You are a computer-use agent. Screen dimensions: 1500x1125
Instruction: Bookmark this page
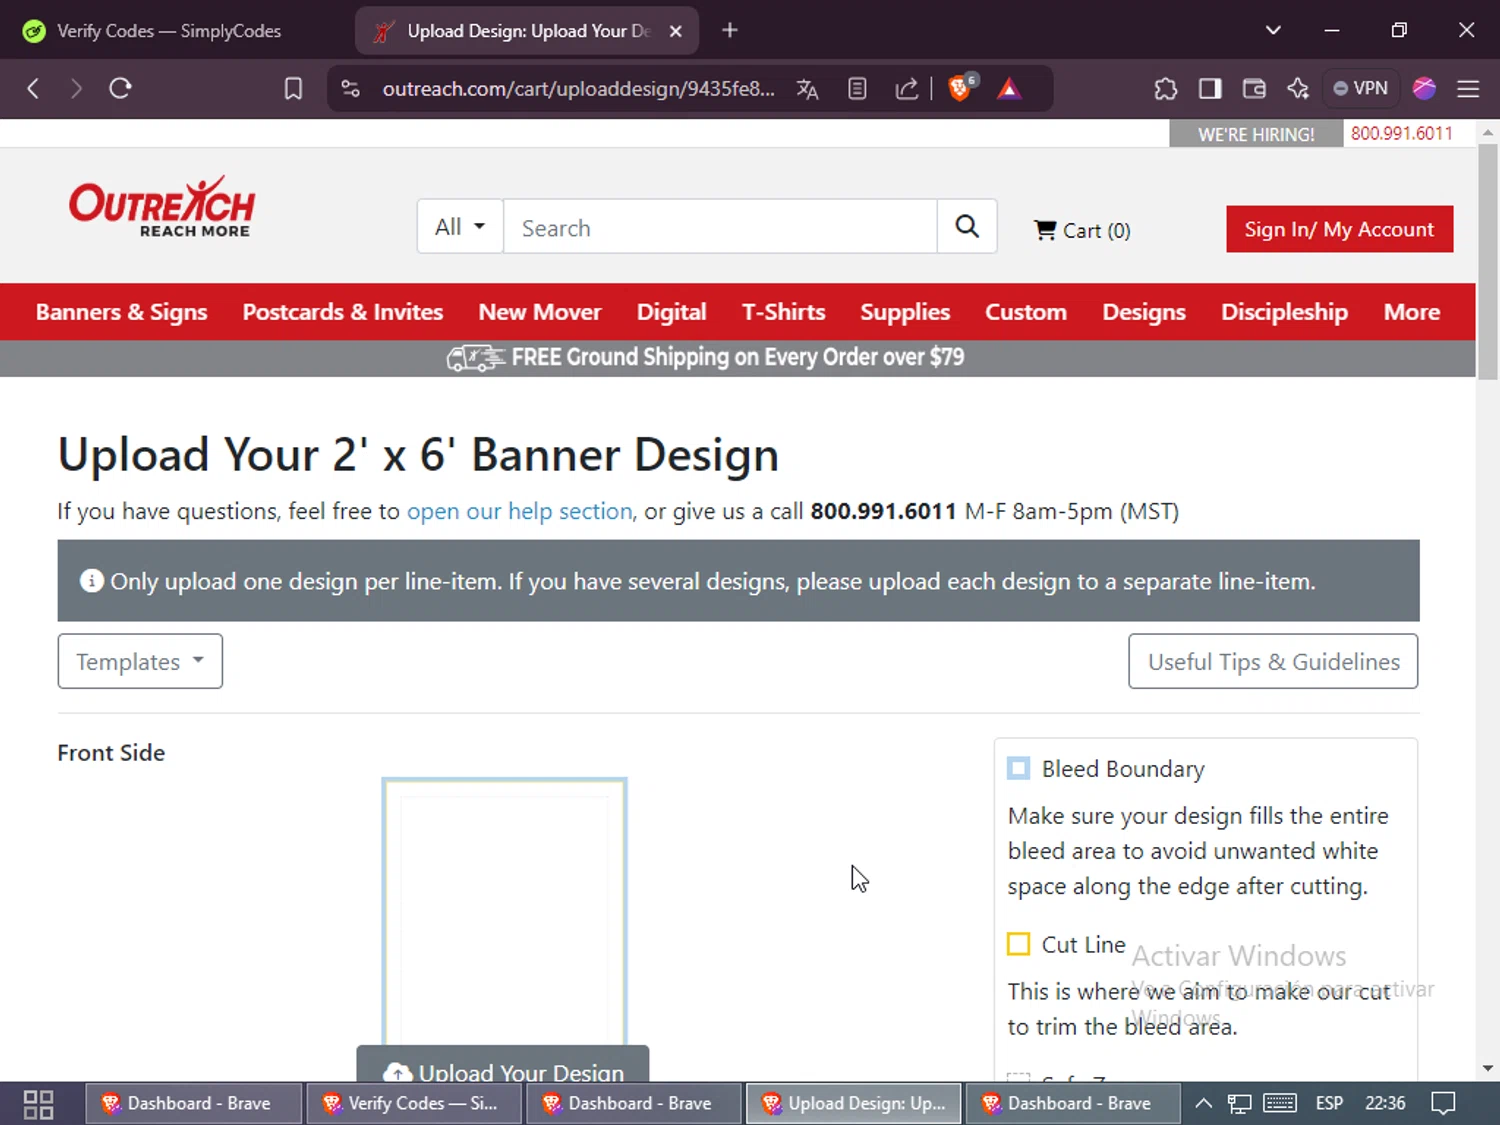(293, 89)
